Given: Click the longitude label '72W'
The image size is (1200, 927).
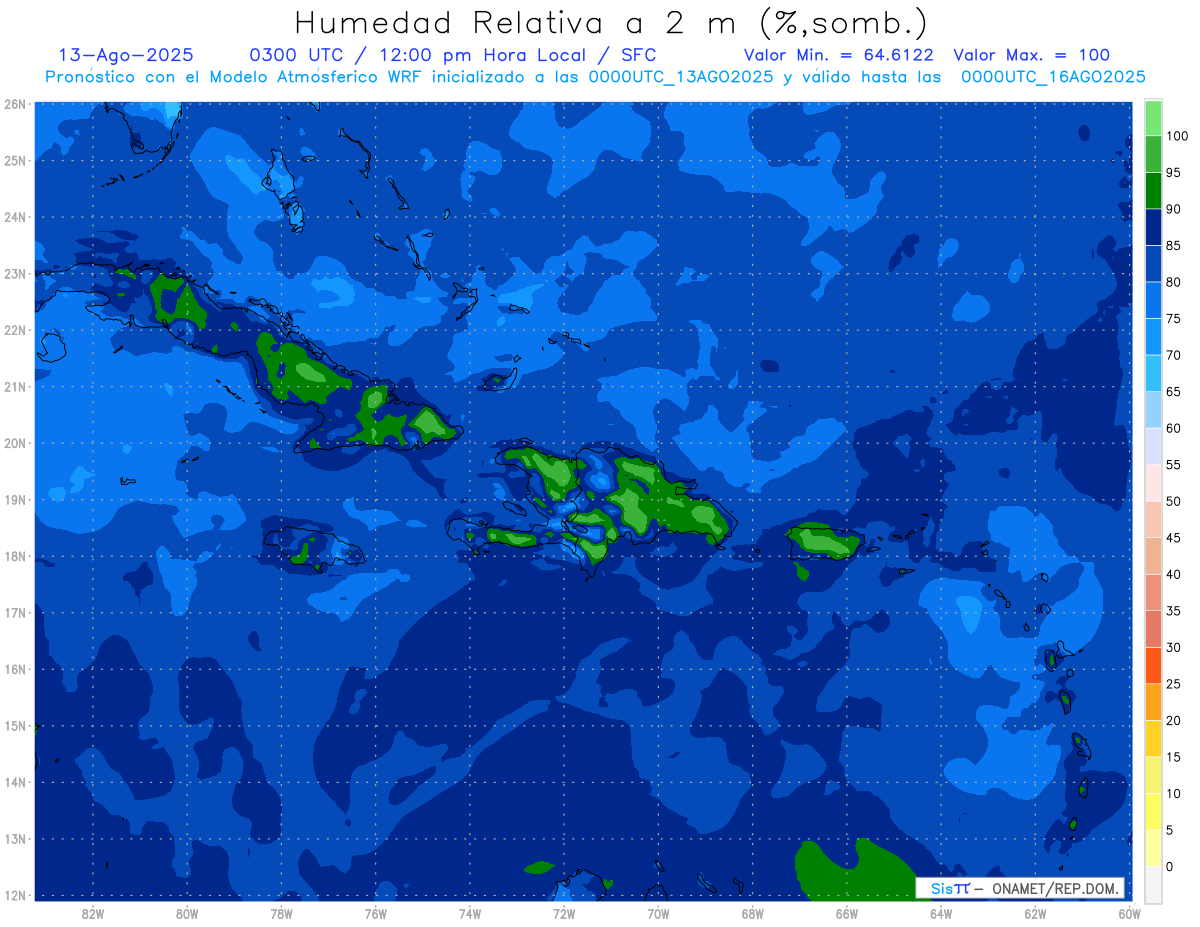Looking at the screenshot, I should coord(564,913).
